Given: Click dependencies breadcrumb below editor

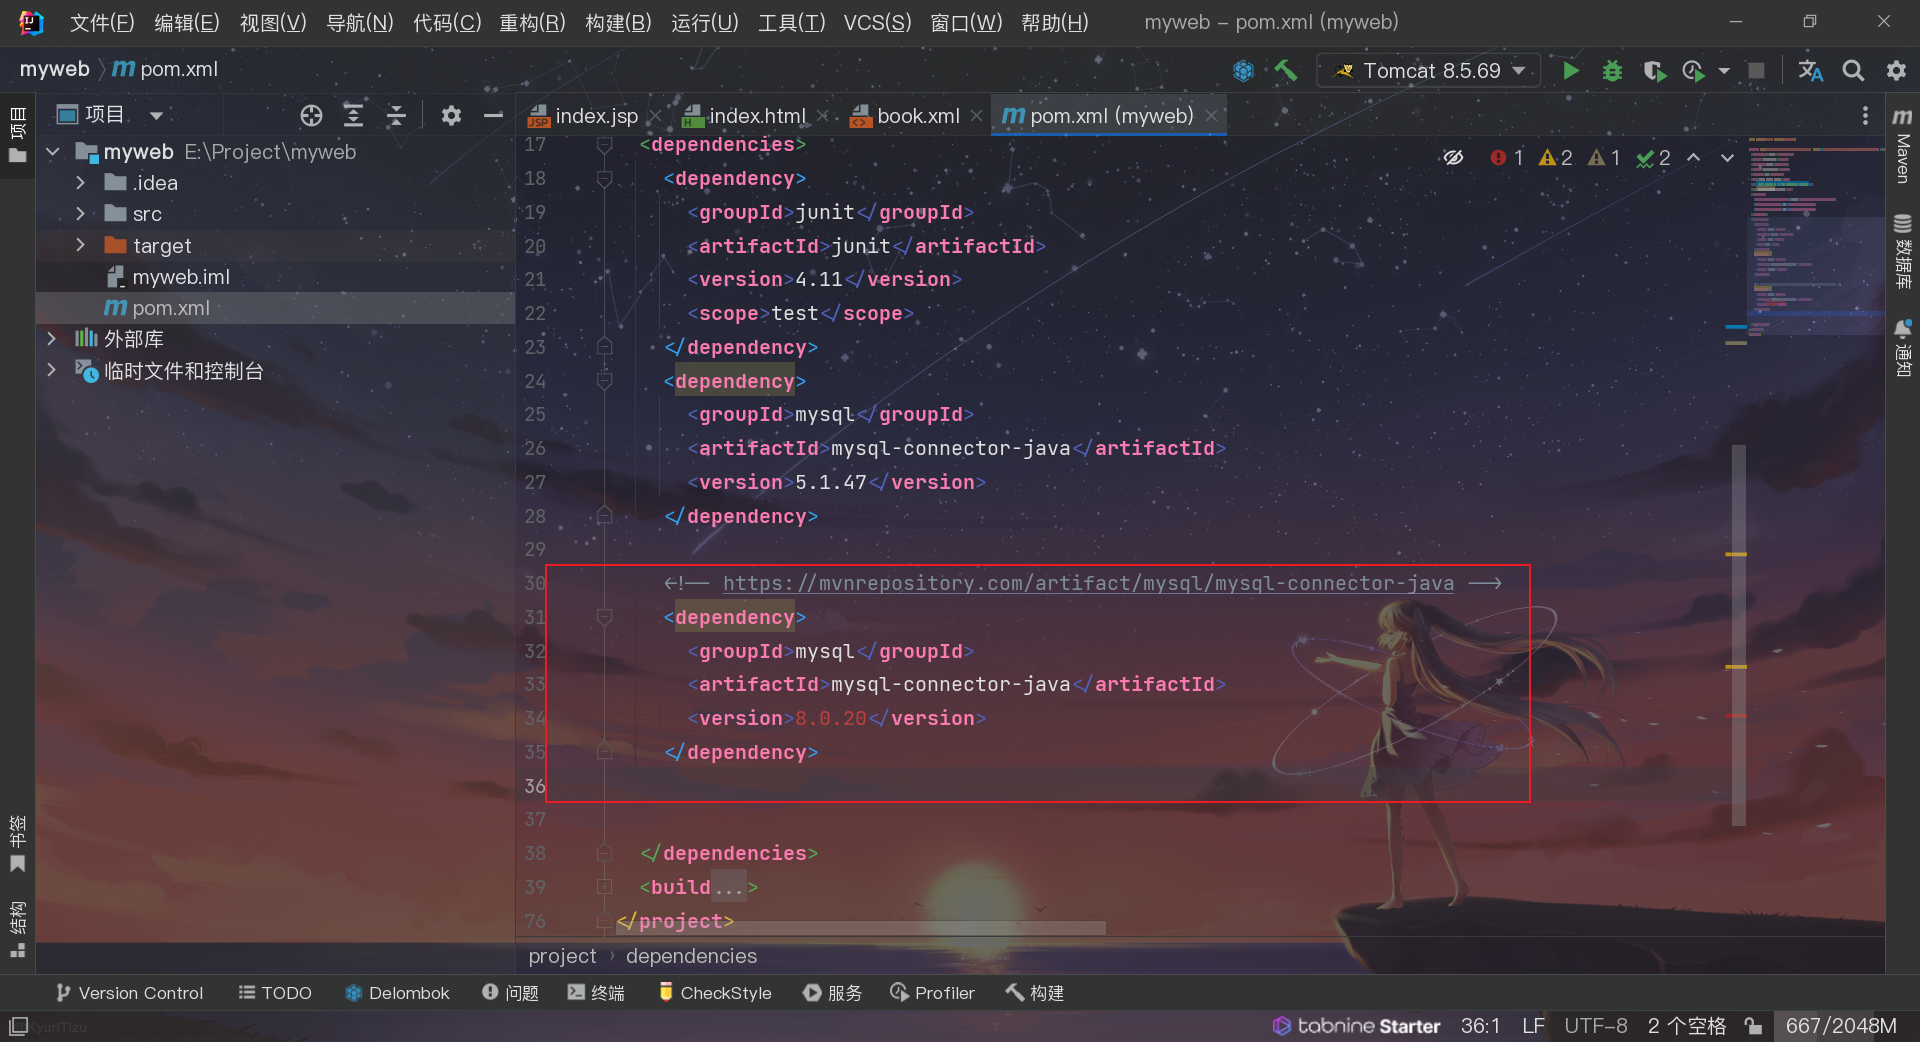Looking at the screenshot, I should pos(691,956).
